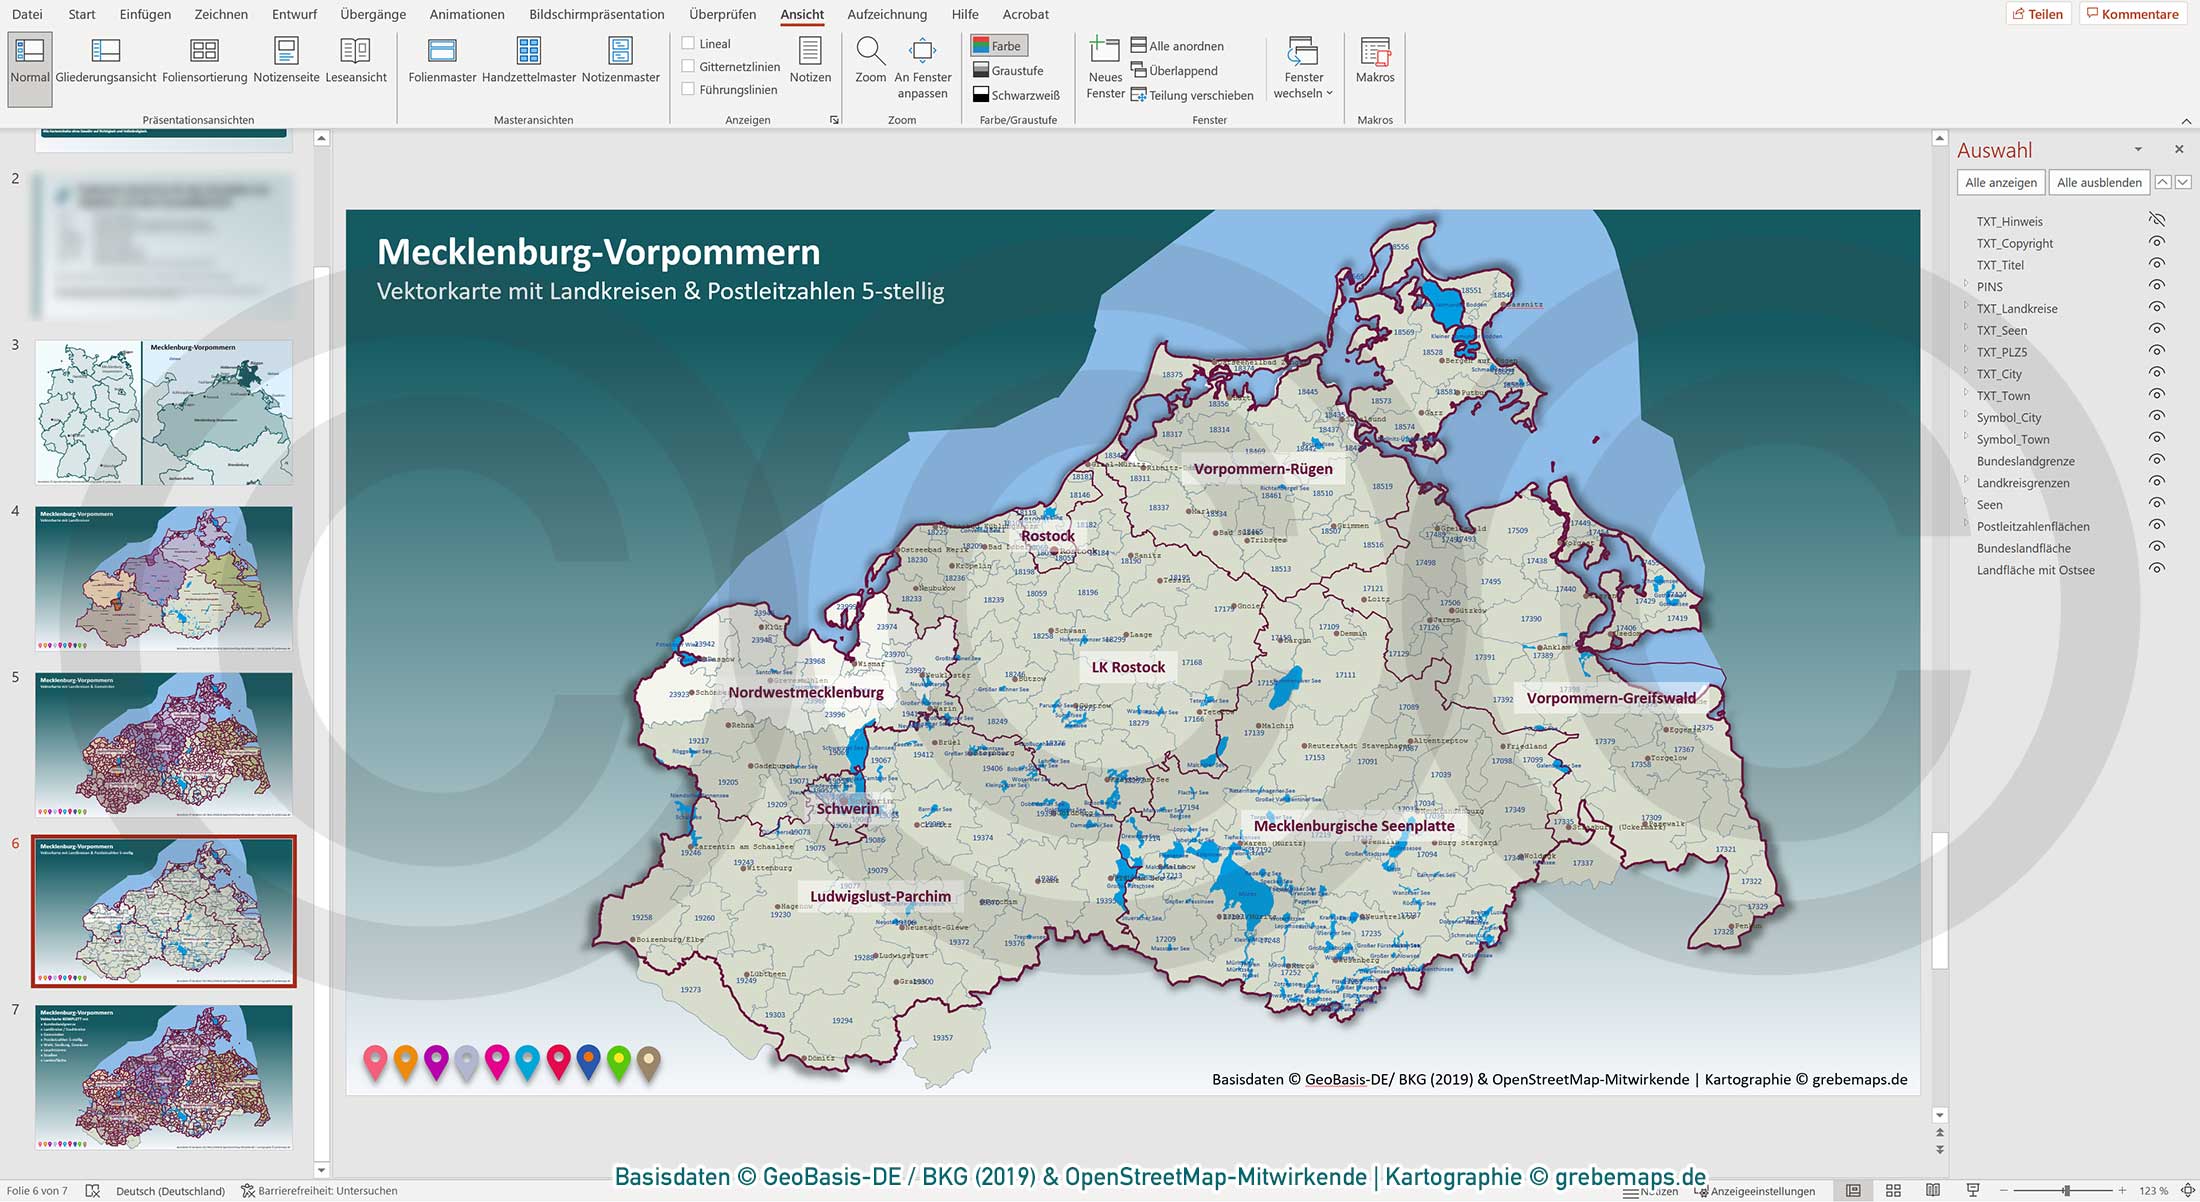Expand the TXT_Landkreise group
Viewport: 2200px width, 1202px height.
point(1966,308)
